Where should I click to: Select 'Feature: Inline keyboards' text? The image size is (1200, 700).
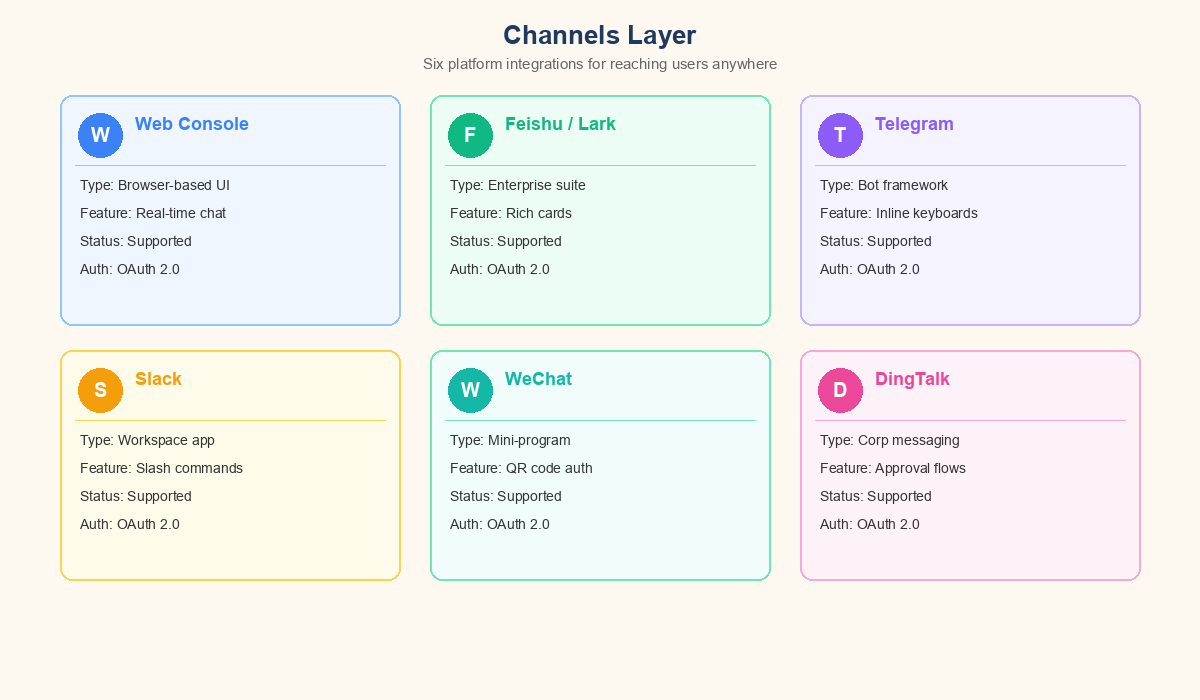(x=899, y=213)
